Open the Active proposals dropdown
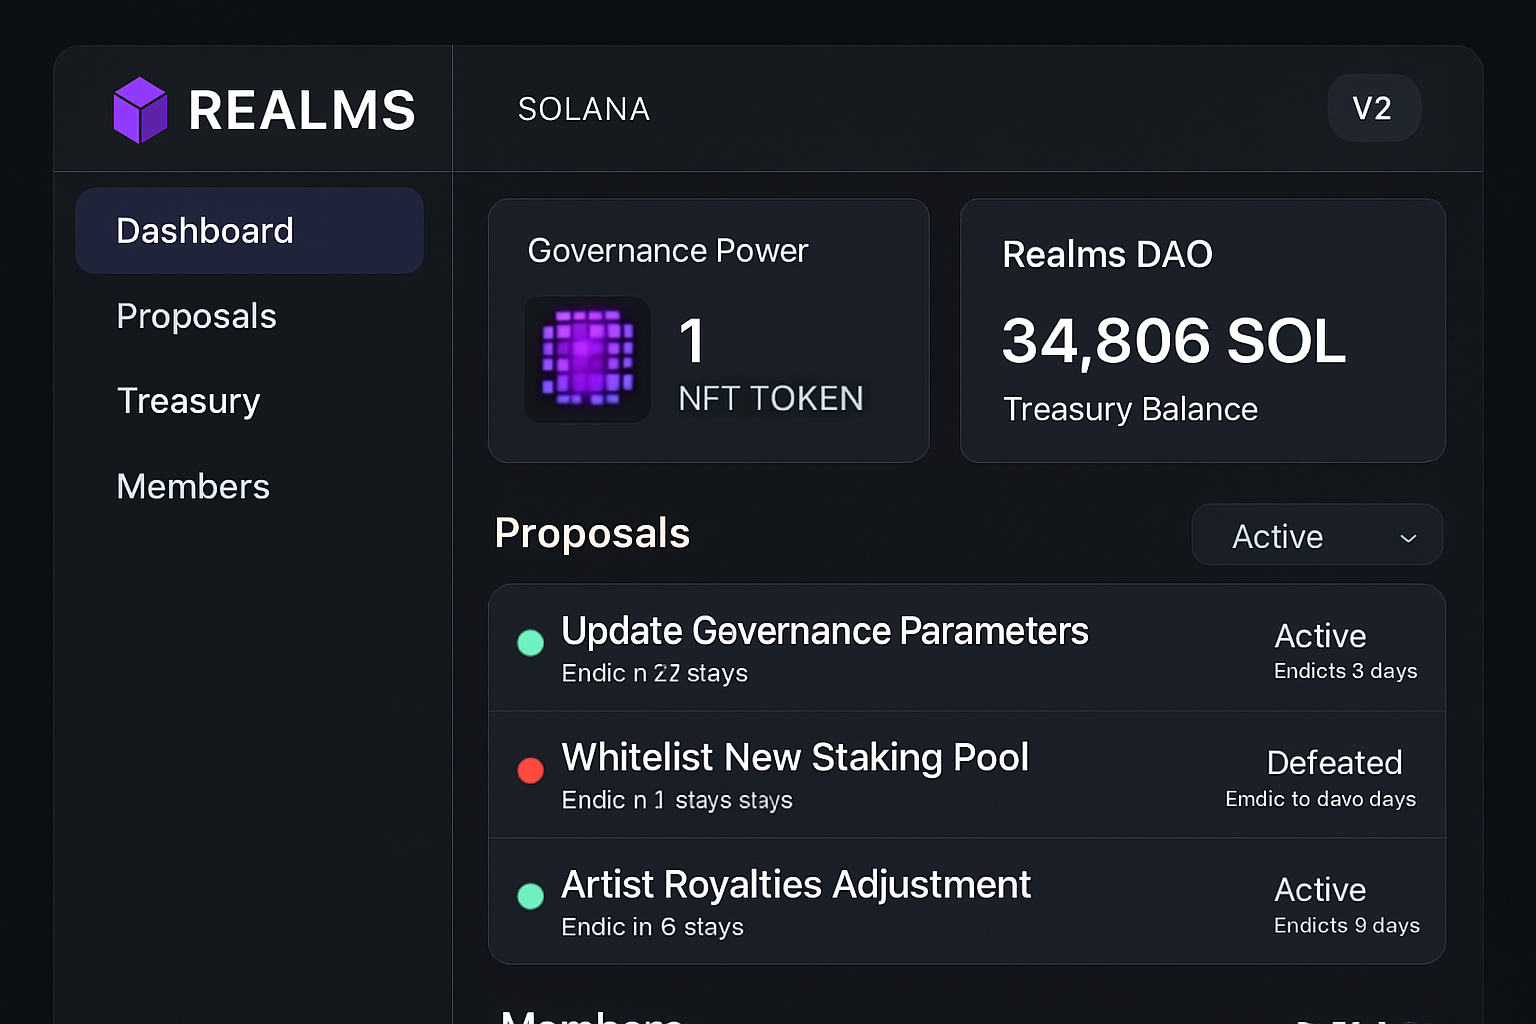Image resolution: width=1536 pixels, height=1024 pixels. point(1316,535)
